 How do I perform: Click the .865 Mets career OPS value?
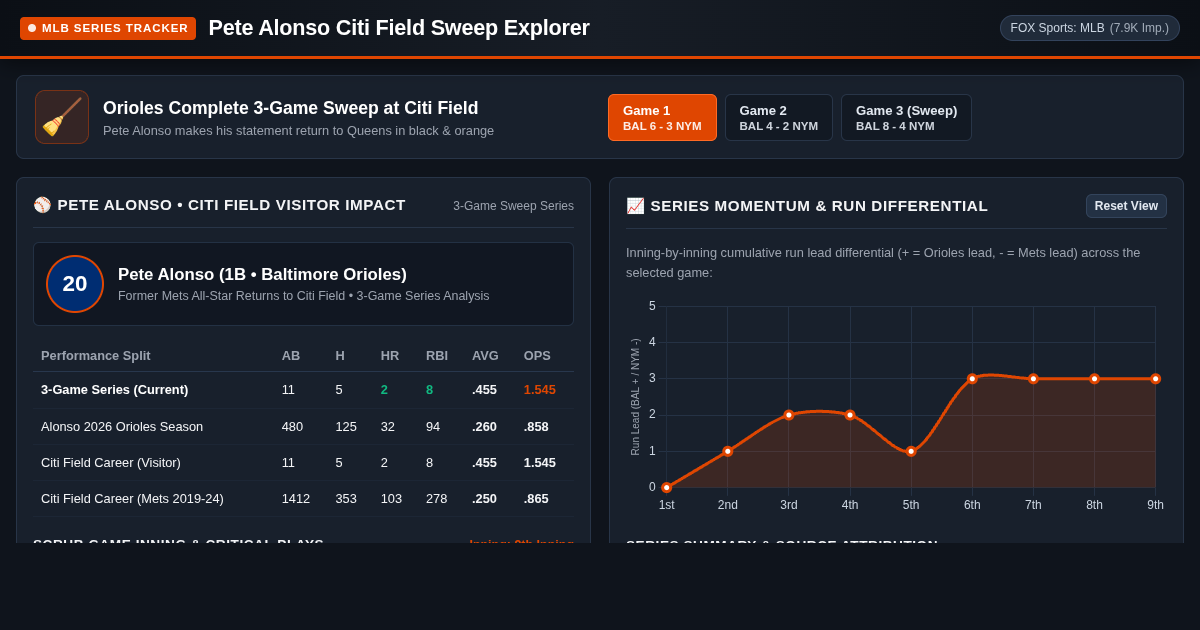537,498
